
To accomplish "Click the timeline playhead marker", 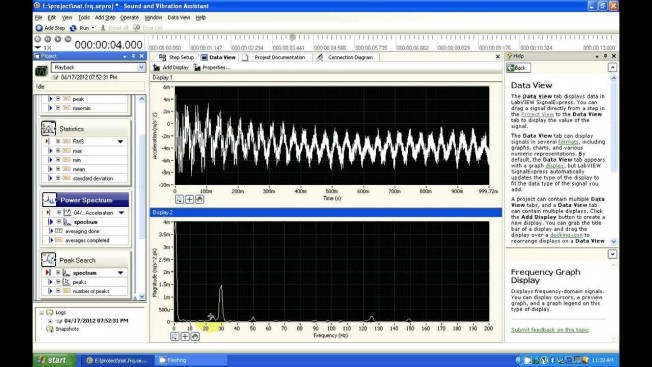I will pos(292,38).
